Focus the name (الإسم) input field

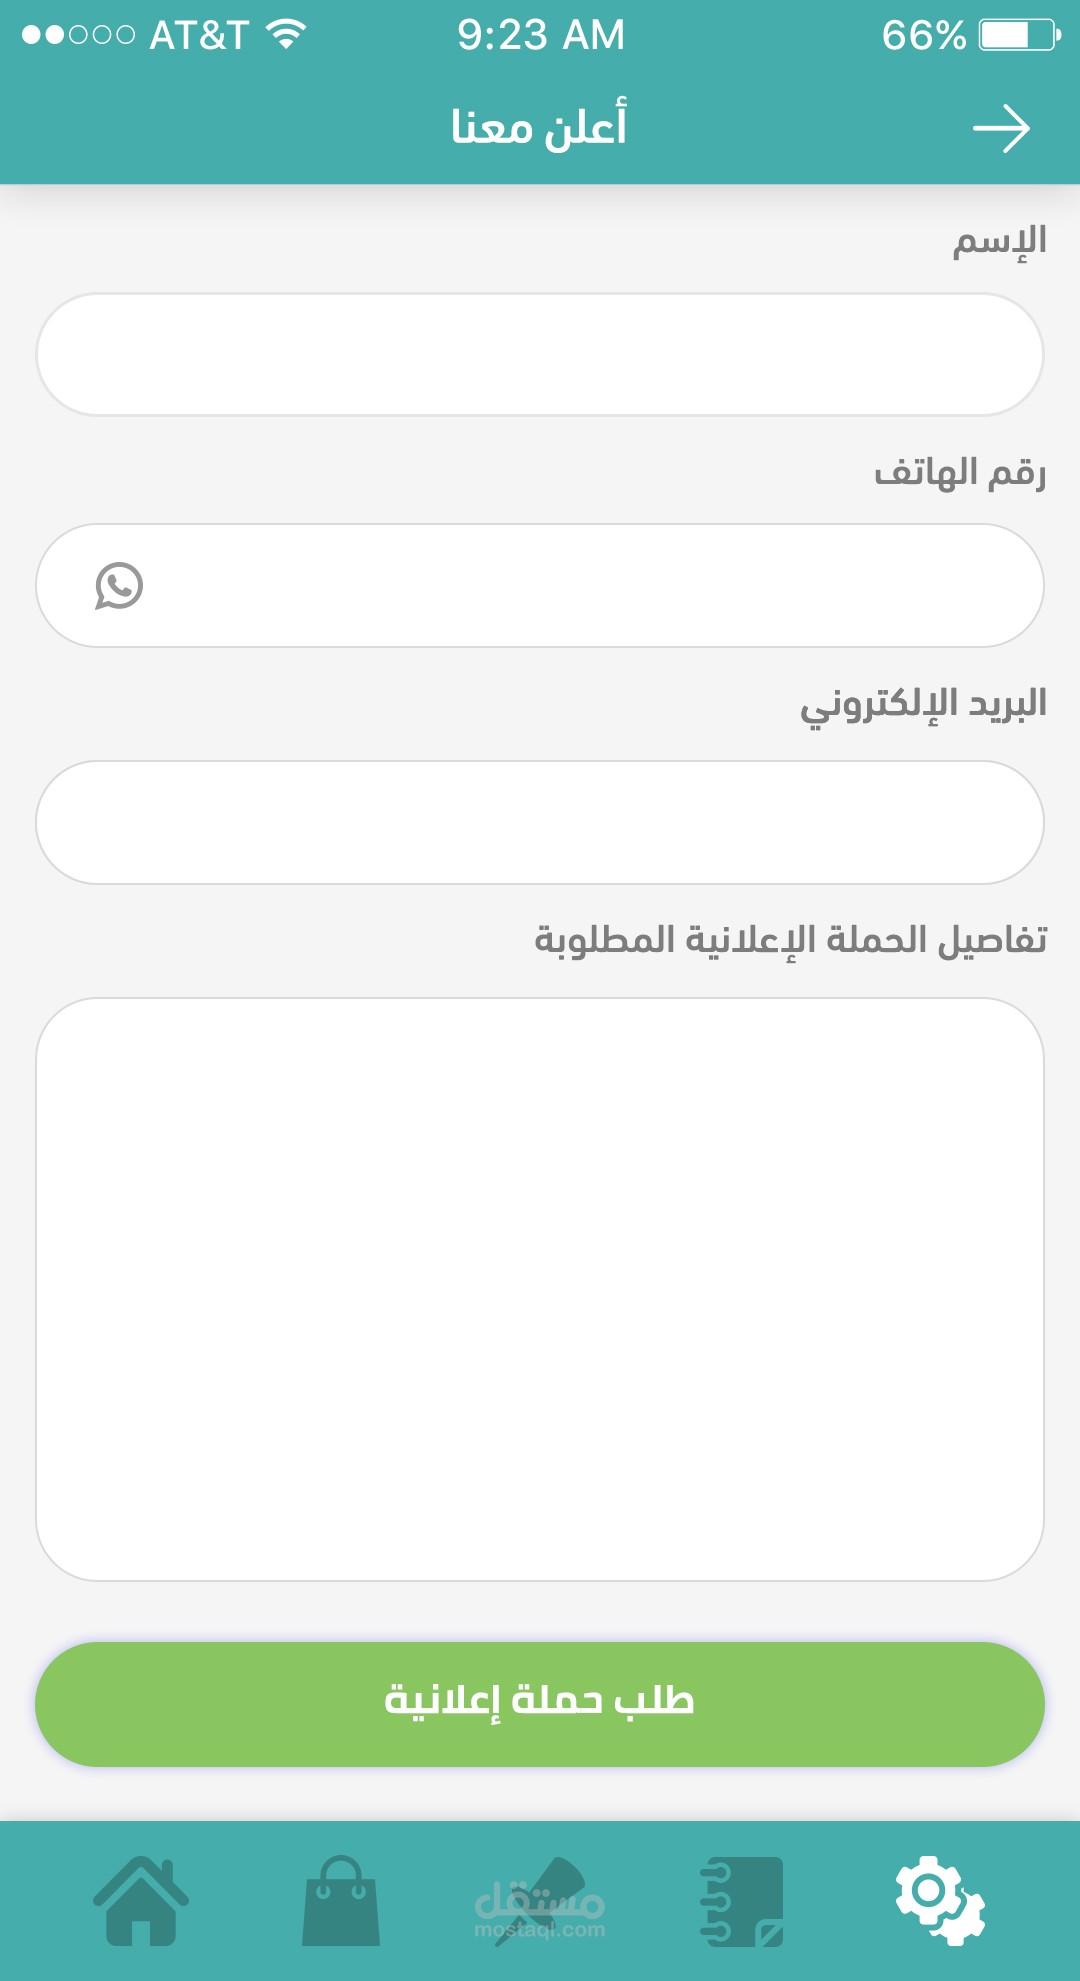click(x=540, y=355)
